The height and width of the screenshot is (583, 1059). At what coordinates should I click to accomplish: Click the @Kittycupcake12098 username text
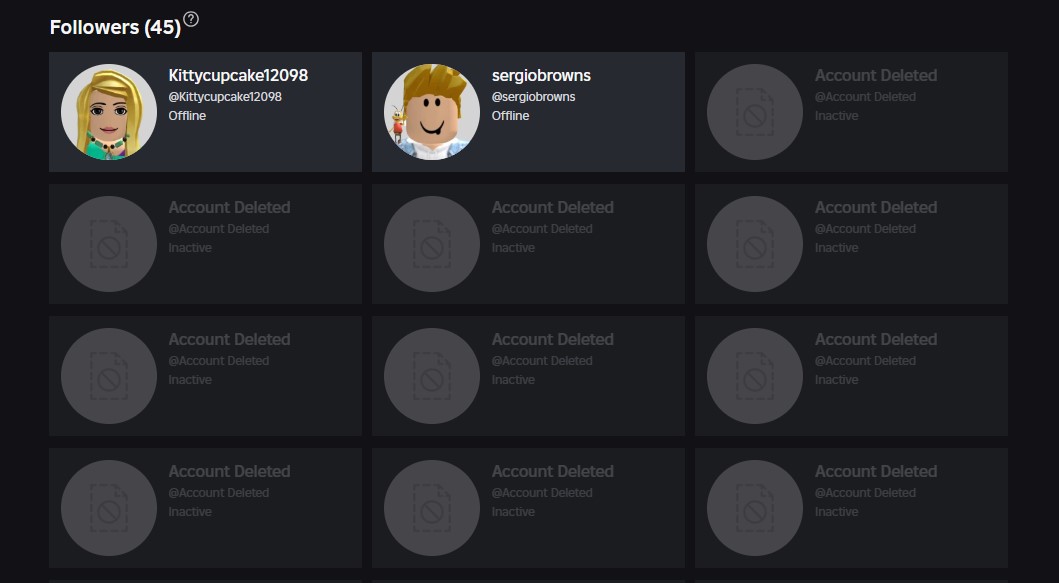[x=225, y=97]
